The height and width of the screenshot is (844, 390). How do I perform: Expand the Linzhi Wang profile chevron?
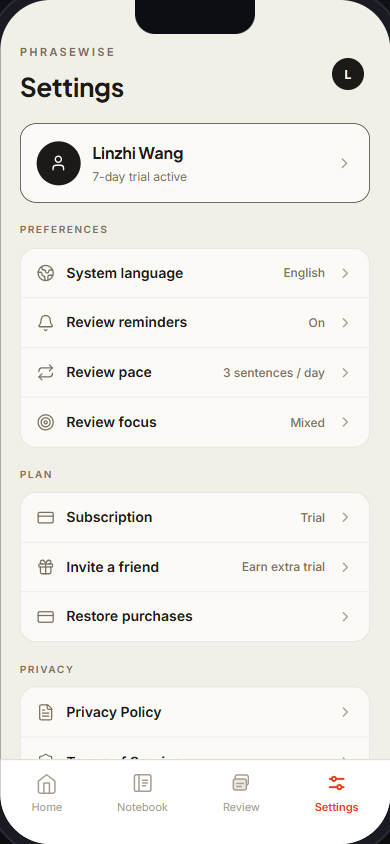[345, 163]
